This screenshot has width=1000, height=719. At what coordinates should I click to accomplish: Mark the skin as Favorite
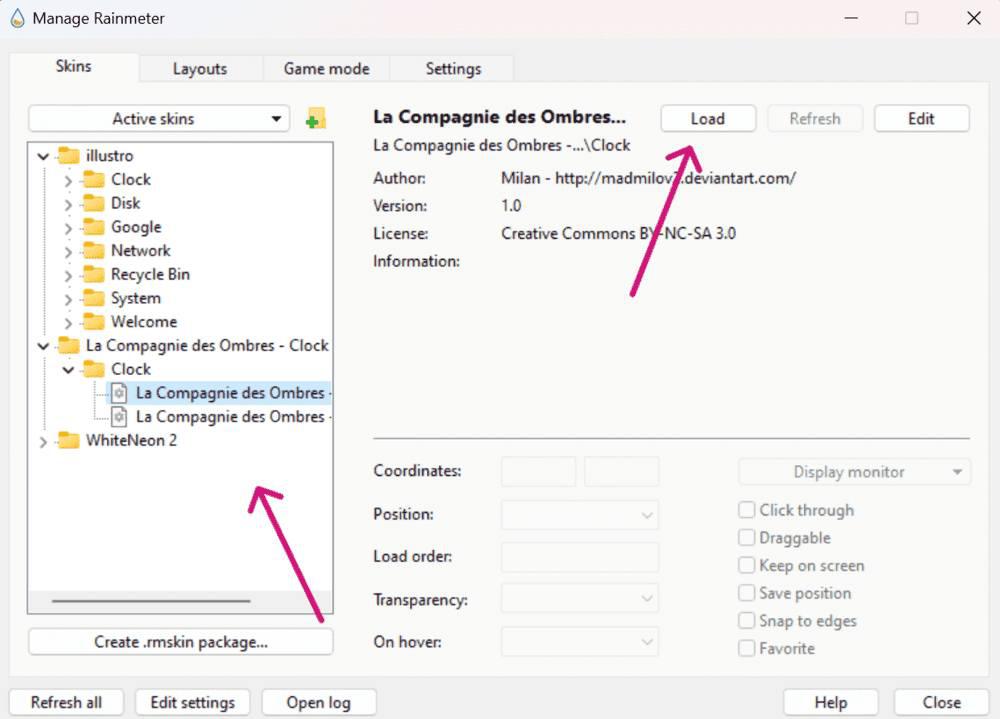tap(746, 648)
